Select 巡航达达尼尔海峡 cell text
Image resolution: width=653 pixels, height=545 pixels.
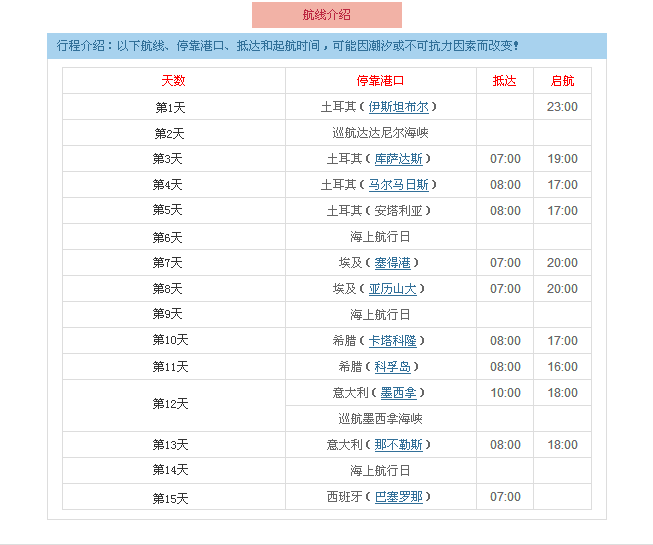[380, 133]
